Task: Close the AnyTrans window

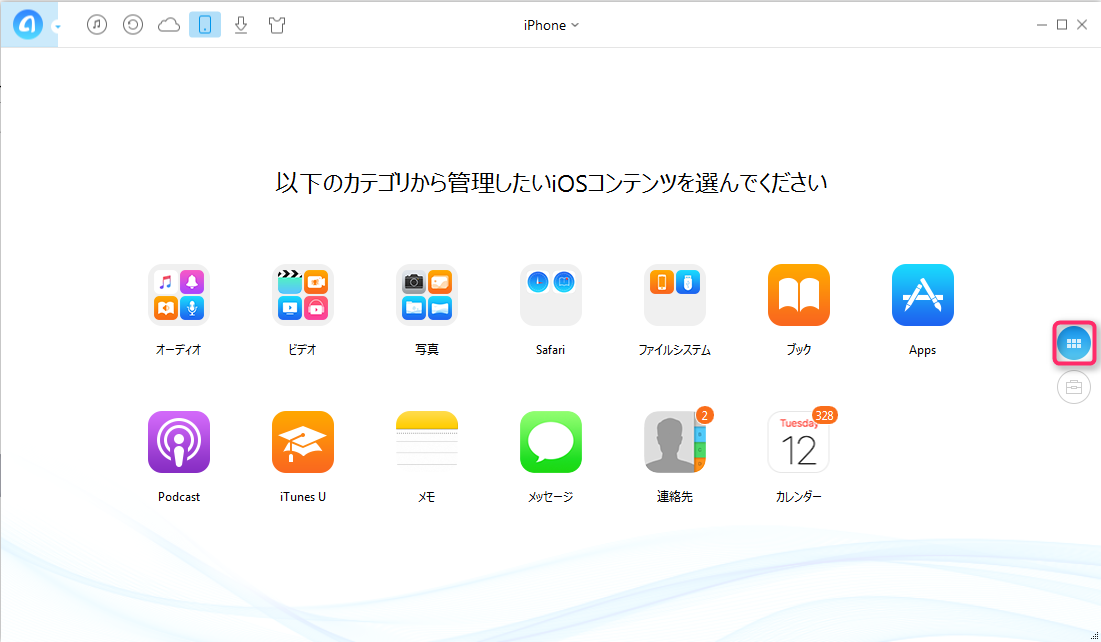Action: [x=1083, y=25]
